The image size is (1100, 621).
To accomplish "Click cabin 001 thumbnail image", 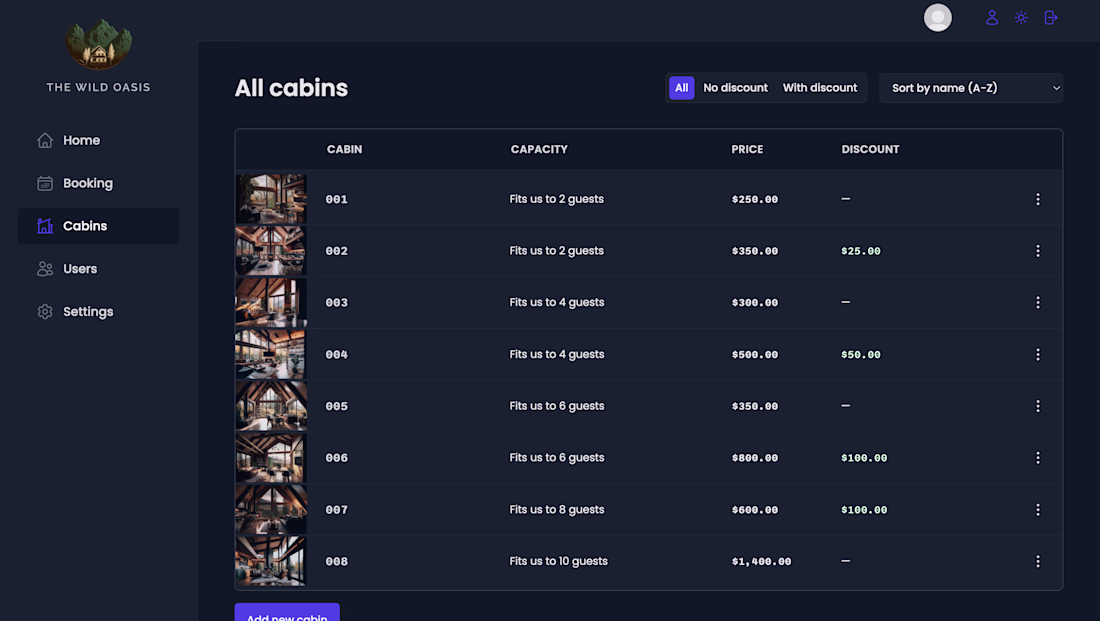I will point(271,199).
